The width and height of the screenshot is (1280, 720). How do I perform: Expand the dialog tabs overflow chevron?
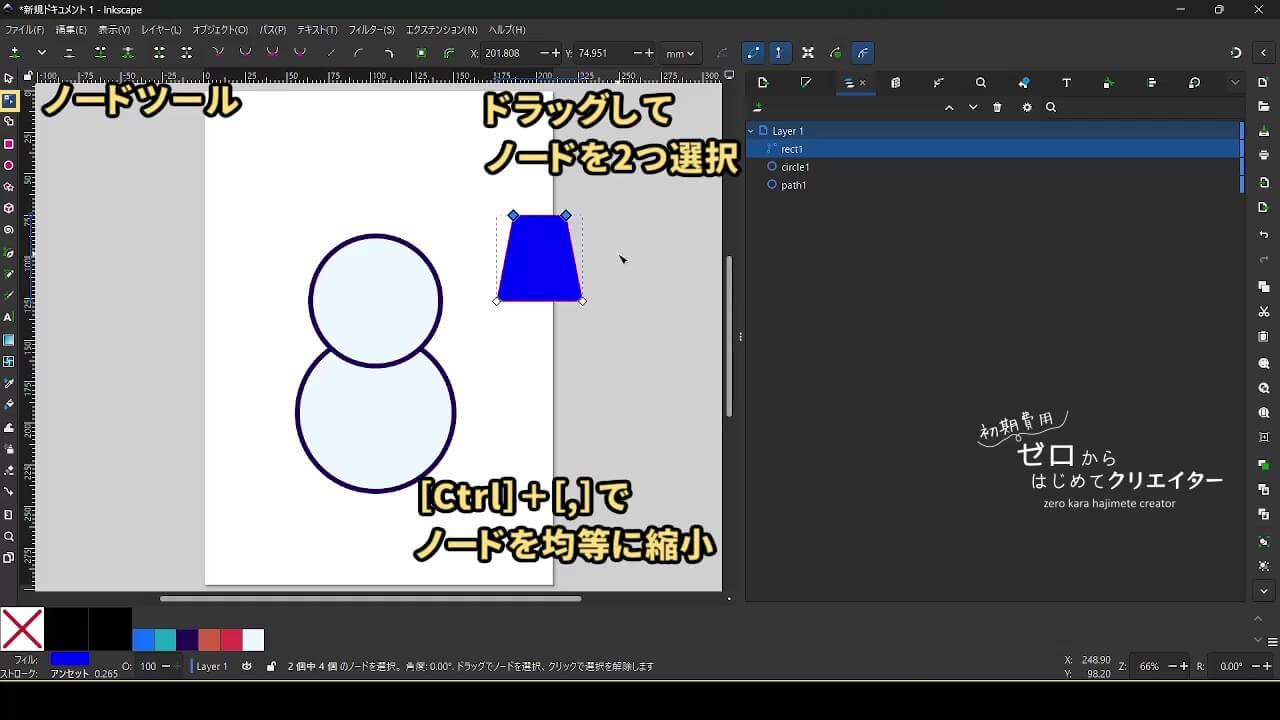[x=1235, y=83]
